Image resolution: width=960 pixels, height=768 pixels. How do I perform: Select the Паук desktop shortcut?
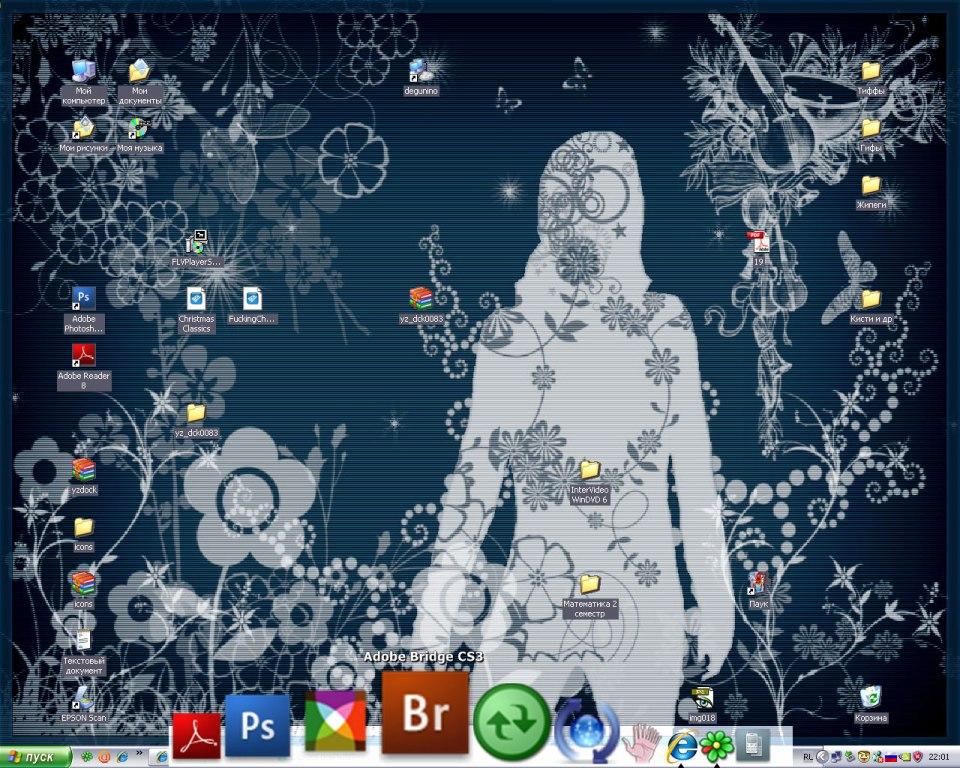coord(758,584)
